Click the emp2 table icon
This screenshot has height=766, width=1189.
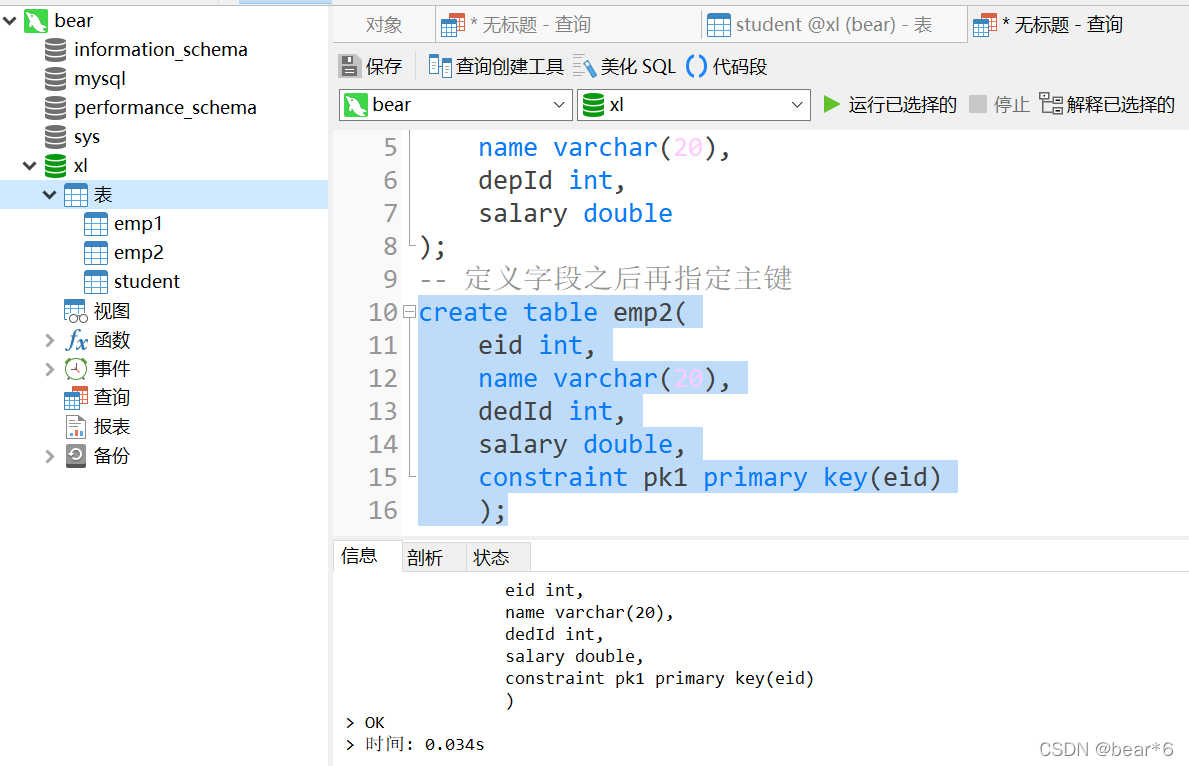pyautogui.click(x=96, y=253)
